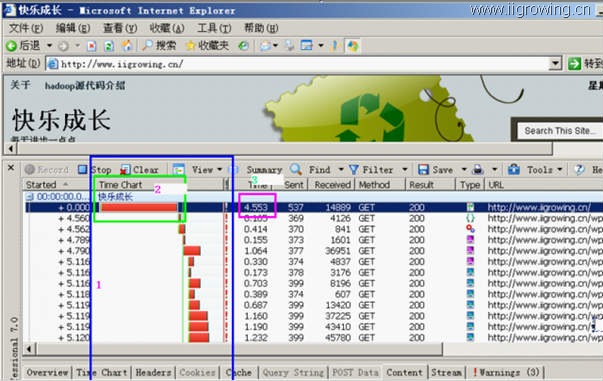Click the page's horizontal scroll left arrow

pos(11,148)
